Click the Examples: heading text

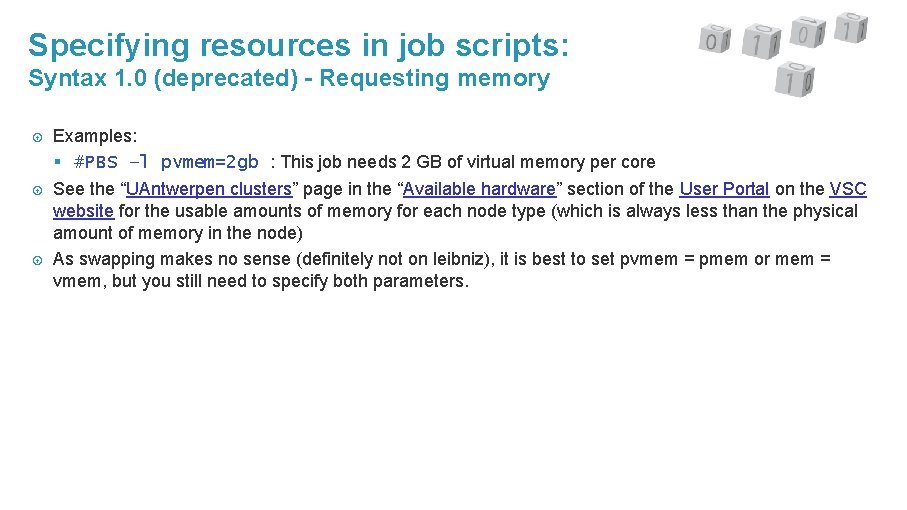coord(95,136)
